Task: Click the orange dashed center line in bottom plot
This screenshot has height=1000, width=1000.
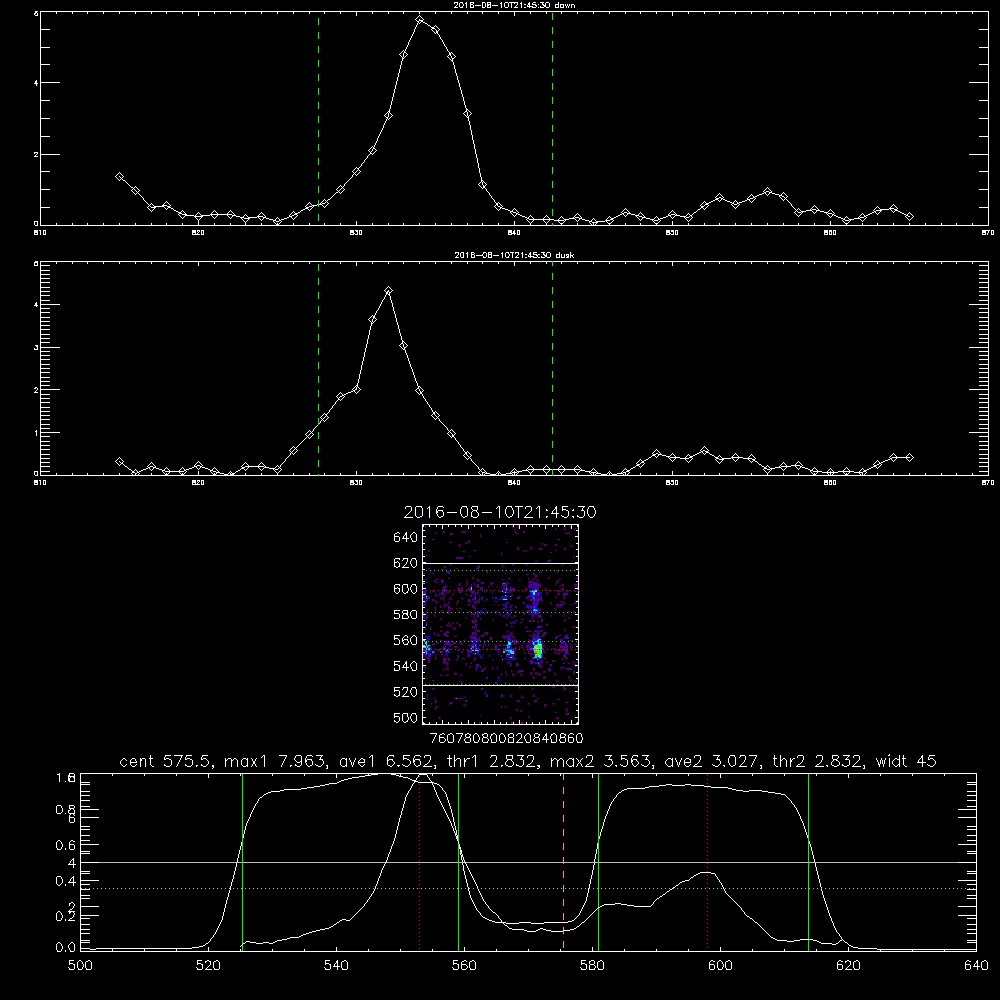Action: pyautogui.click(x=563, y=862)
